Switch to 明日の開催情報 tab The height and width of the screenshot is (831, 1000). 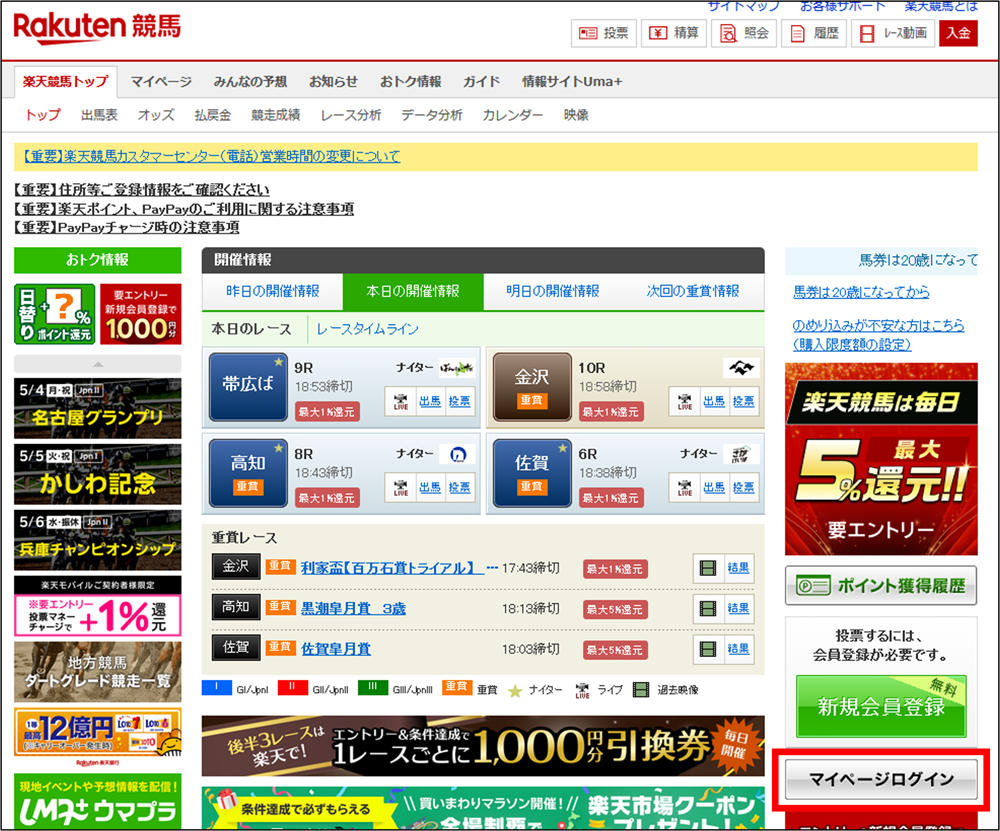[x=553, y=291]
